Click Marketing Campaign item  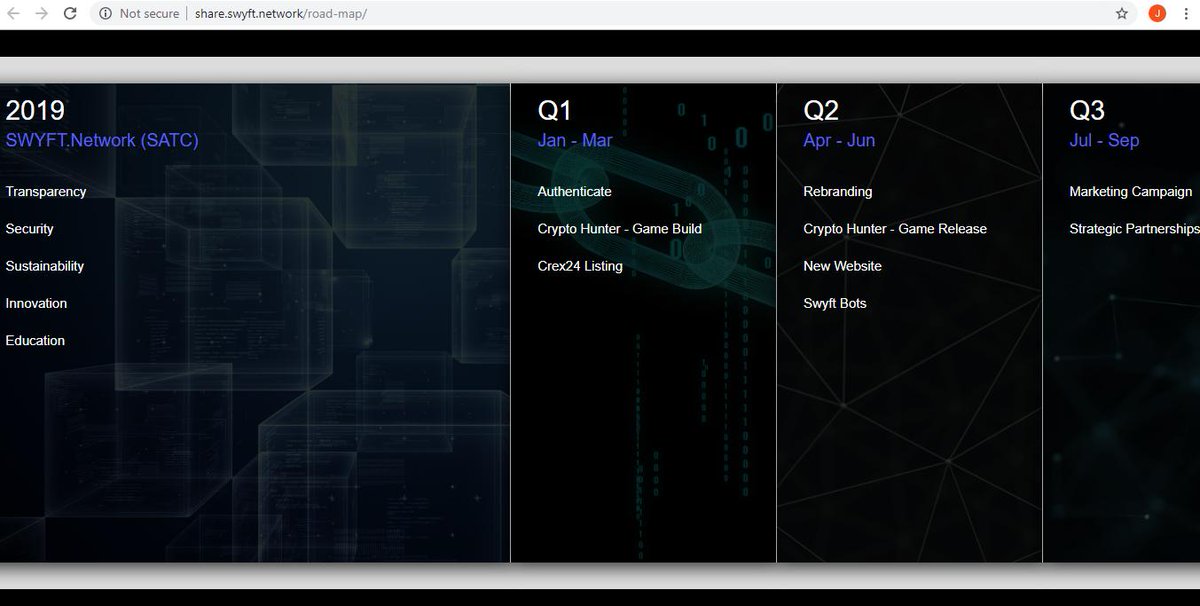point(1131,192)
